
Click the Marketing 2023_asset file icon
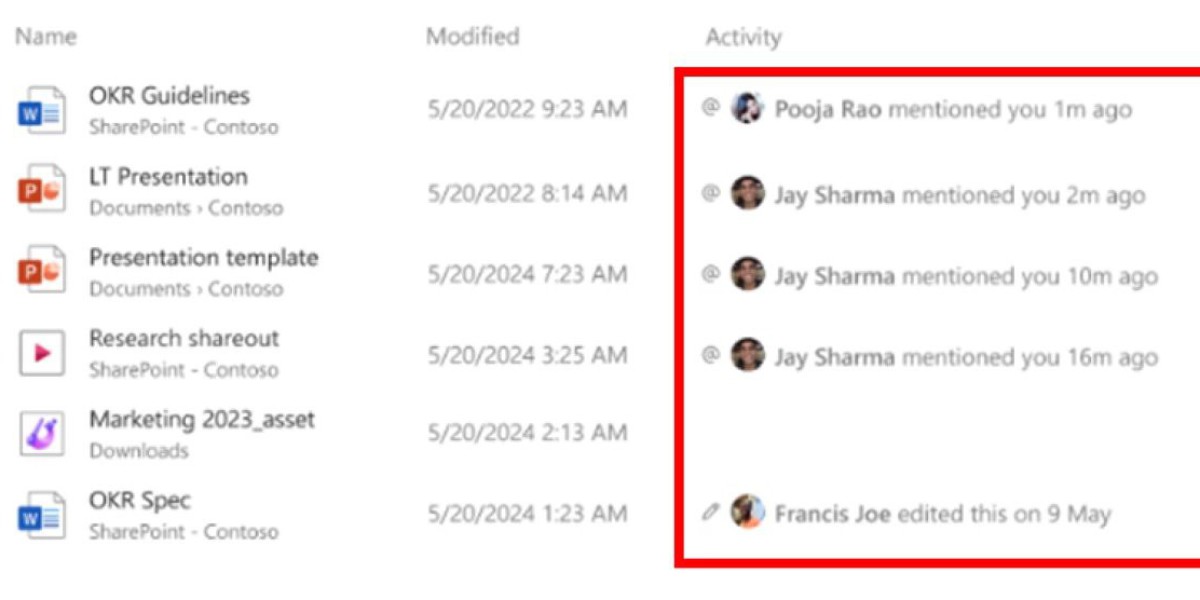click(x=42, y=434)
